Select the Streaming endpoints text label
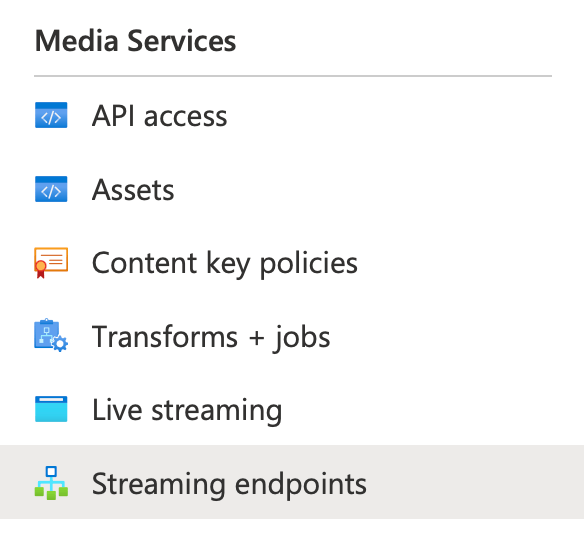 229,484
